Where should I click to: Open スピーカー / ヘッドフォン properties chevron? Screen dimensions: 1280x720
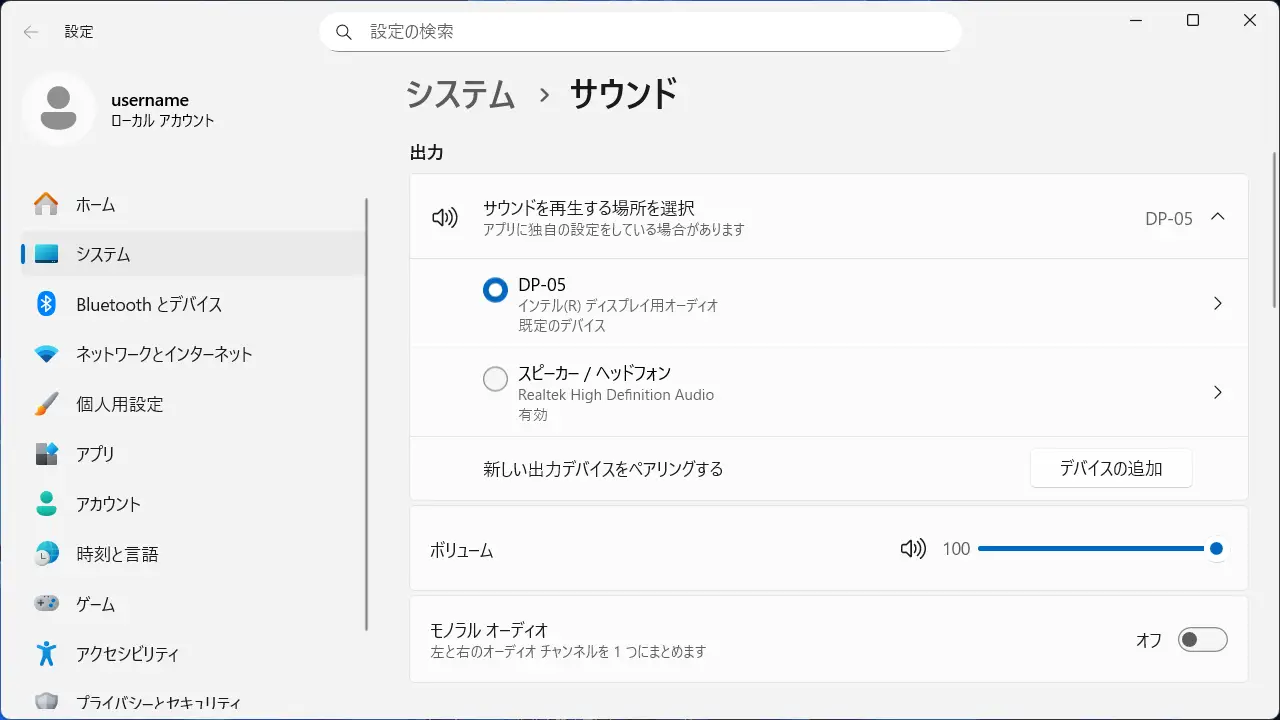pyautogui.click(x=1217, y=392)
